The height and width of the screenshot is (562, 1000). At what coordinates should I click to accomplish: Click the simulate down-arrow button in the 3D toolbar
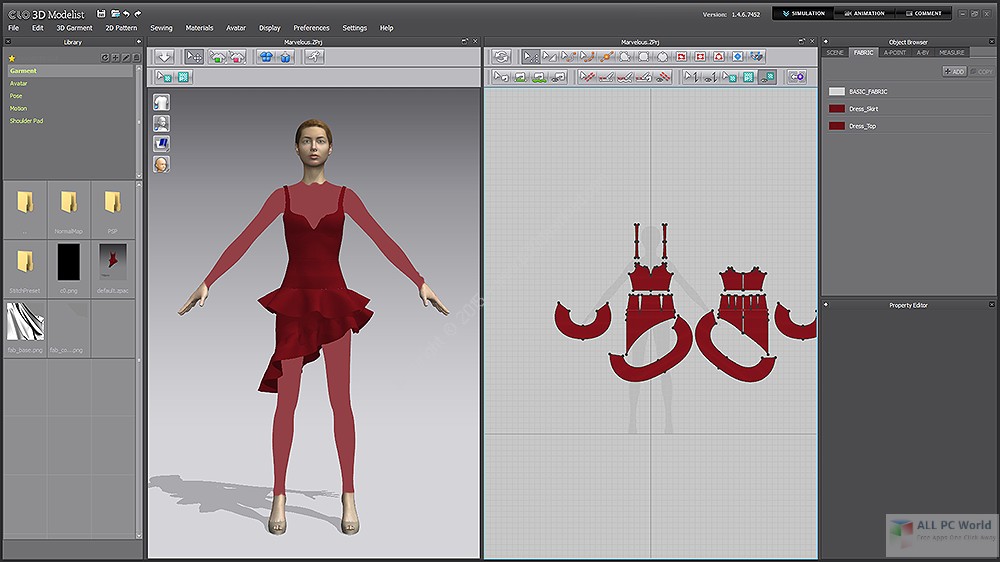tap(165, 57)
